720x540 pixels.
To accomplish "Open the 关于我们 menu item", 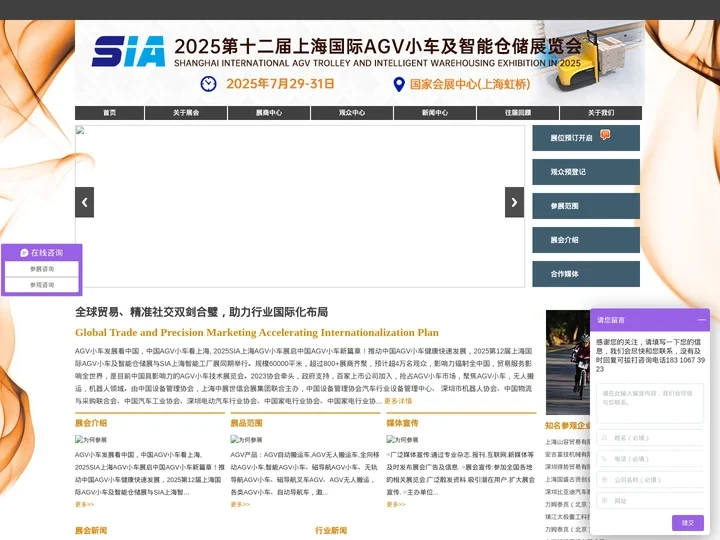I will point(601,112).
